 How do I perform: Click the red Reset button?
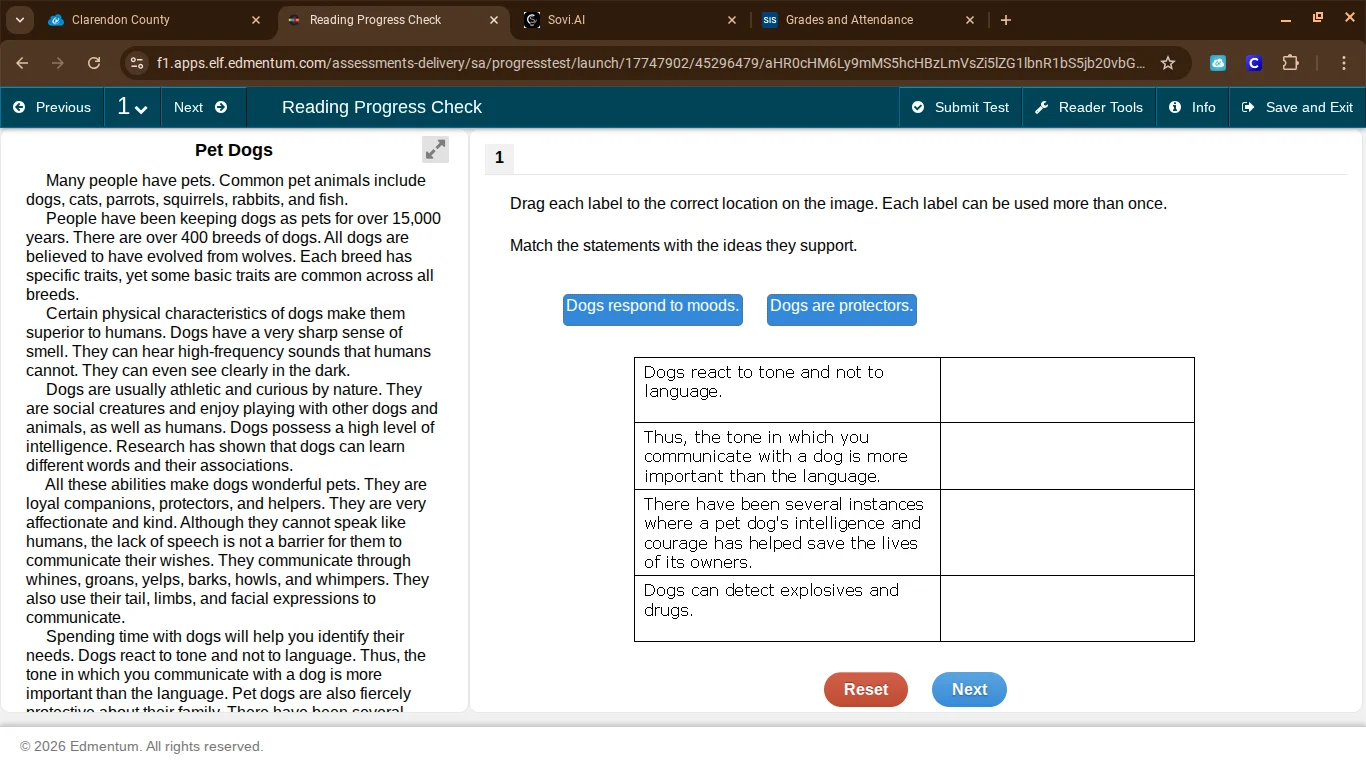point(866,689)
